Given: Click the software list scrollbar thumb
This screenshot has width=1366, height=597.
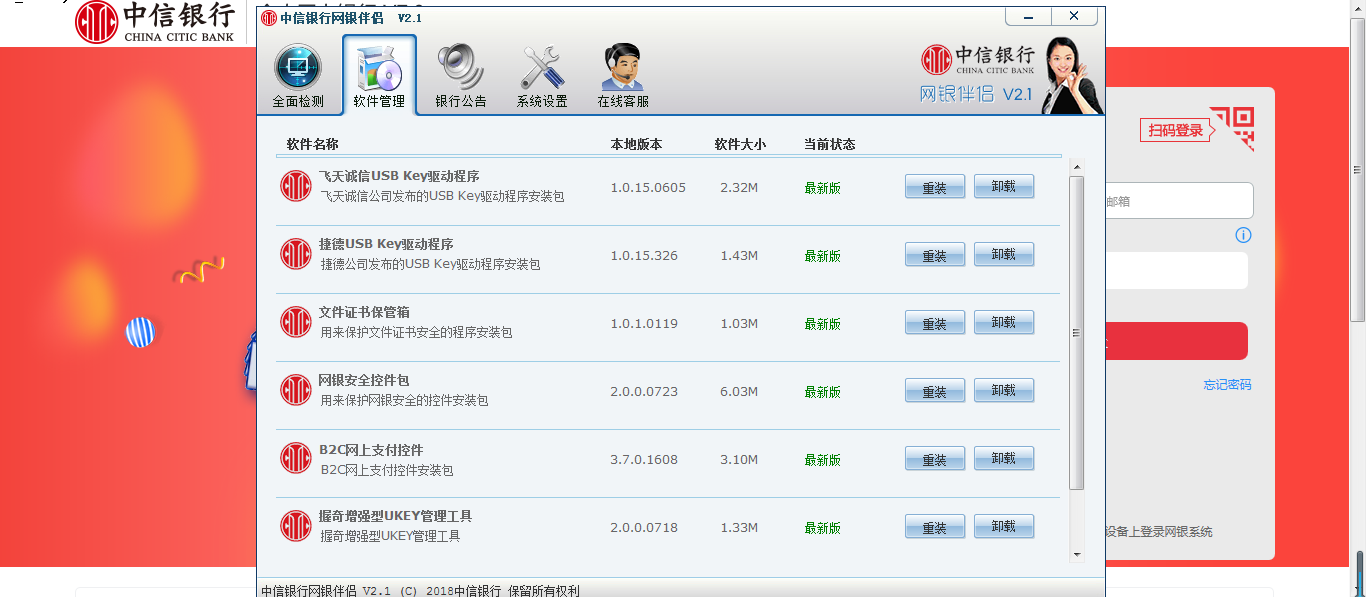Looking at the screenshot, I should (1077, 333).
